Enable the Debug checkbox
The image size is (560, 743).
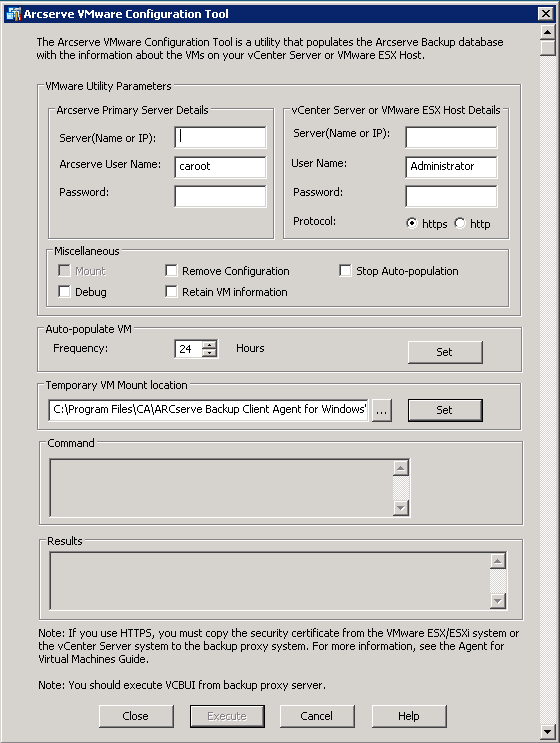tap(64, 291)
